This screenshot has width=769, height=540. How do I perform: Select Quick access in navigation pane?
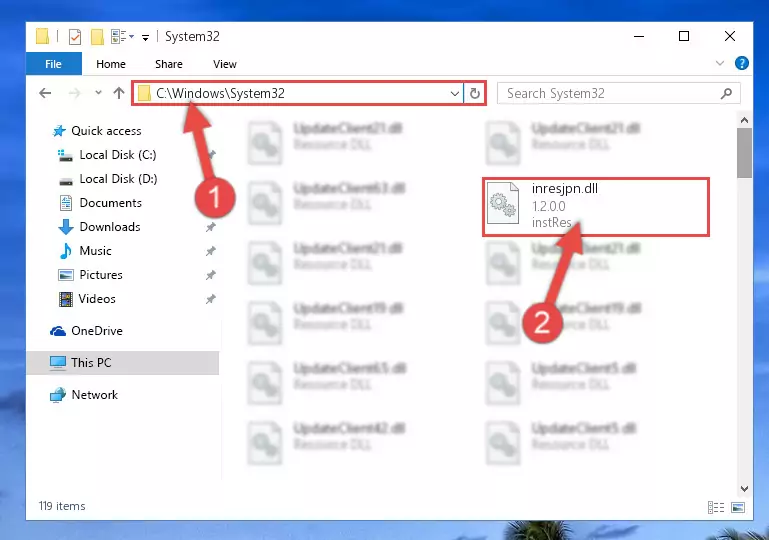point(106,131)
